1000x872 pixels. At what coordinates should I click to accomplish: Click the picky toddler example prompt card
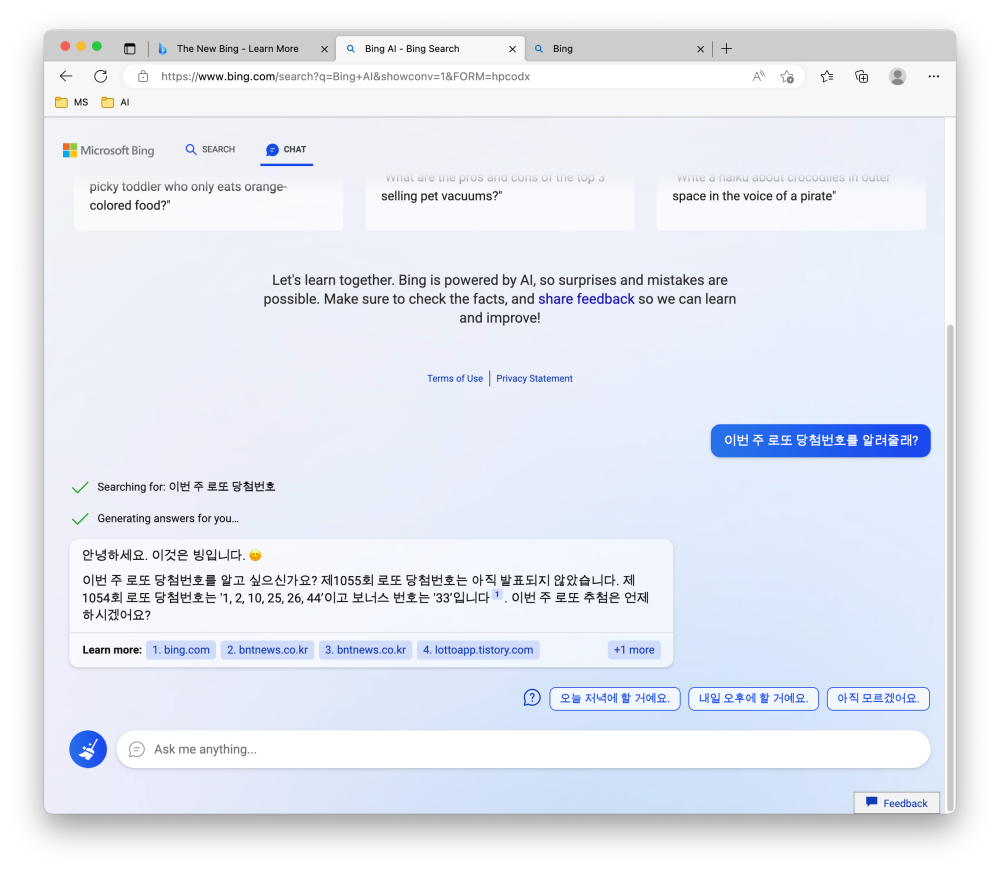point(209,201)
